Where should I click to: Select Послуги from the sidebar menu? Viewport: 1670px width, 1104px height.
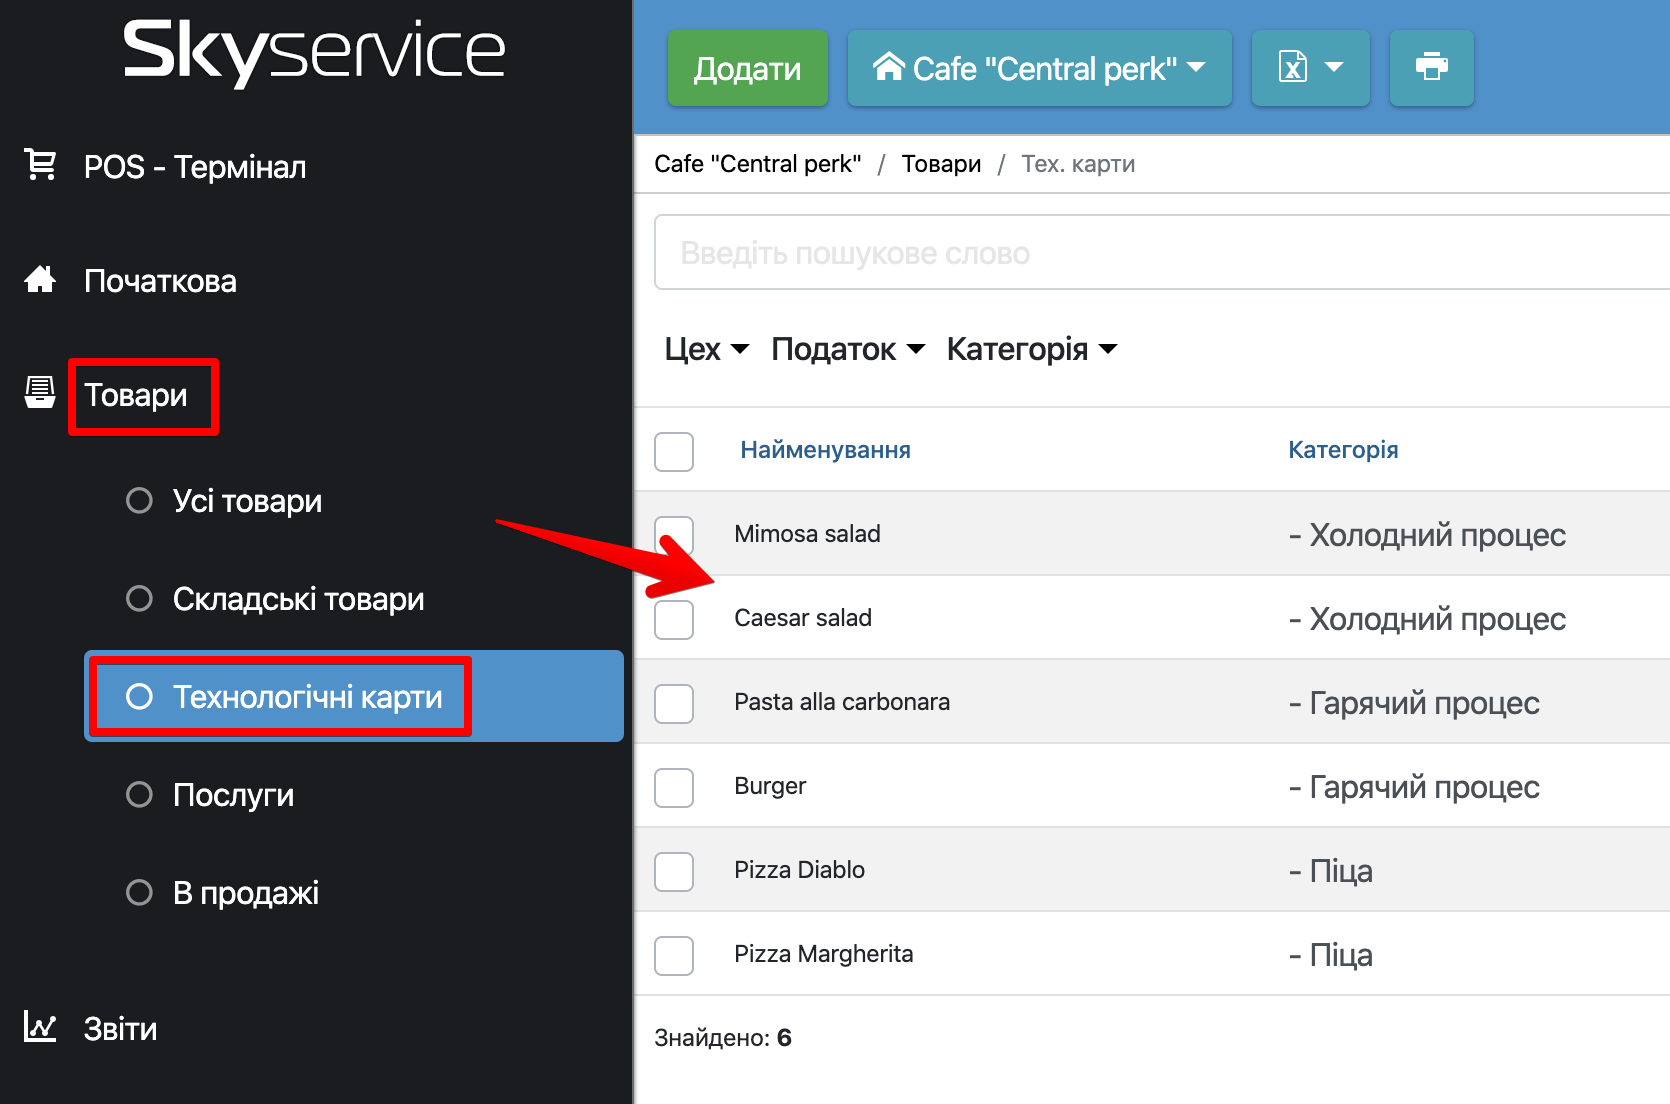tap(233, 795)
